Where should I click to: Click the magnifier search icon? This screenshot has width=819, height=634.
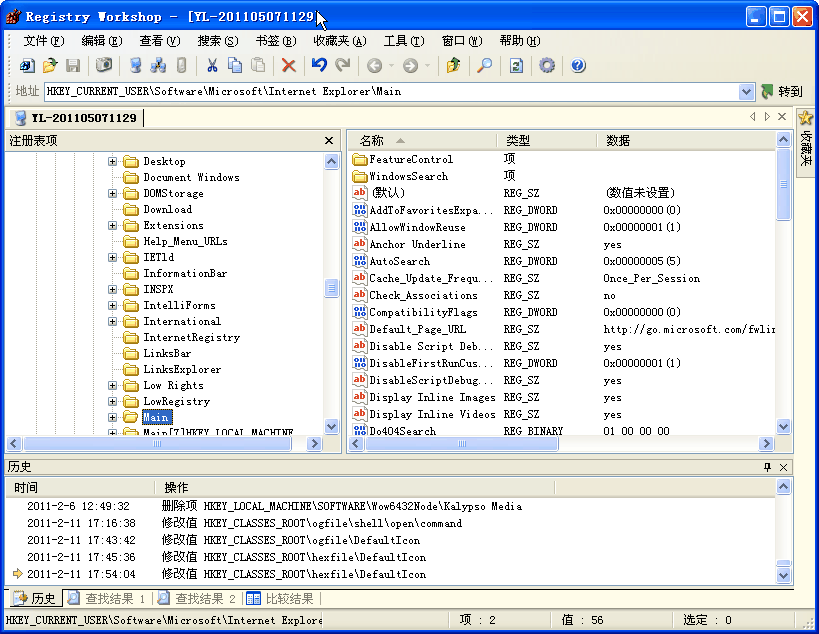tap(484, 66)
